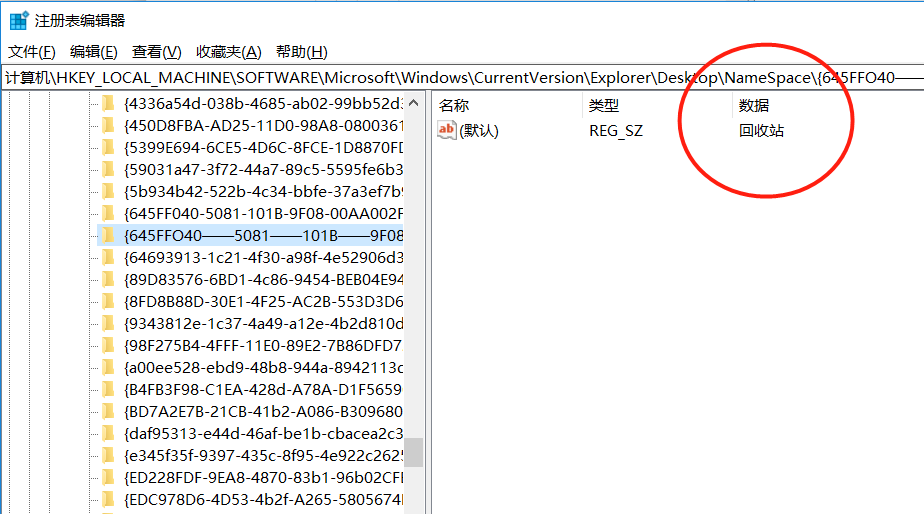Click folder icon of {daf95313-e44d key
Image resolution: width=924 pixels, height=514 pixels.
(108, 434)
